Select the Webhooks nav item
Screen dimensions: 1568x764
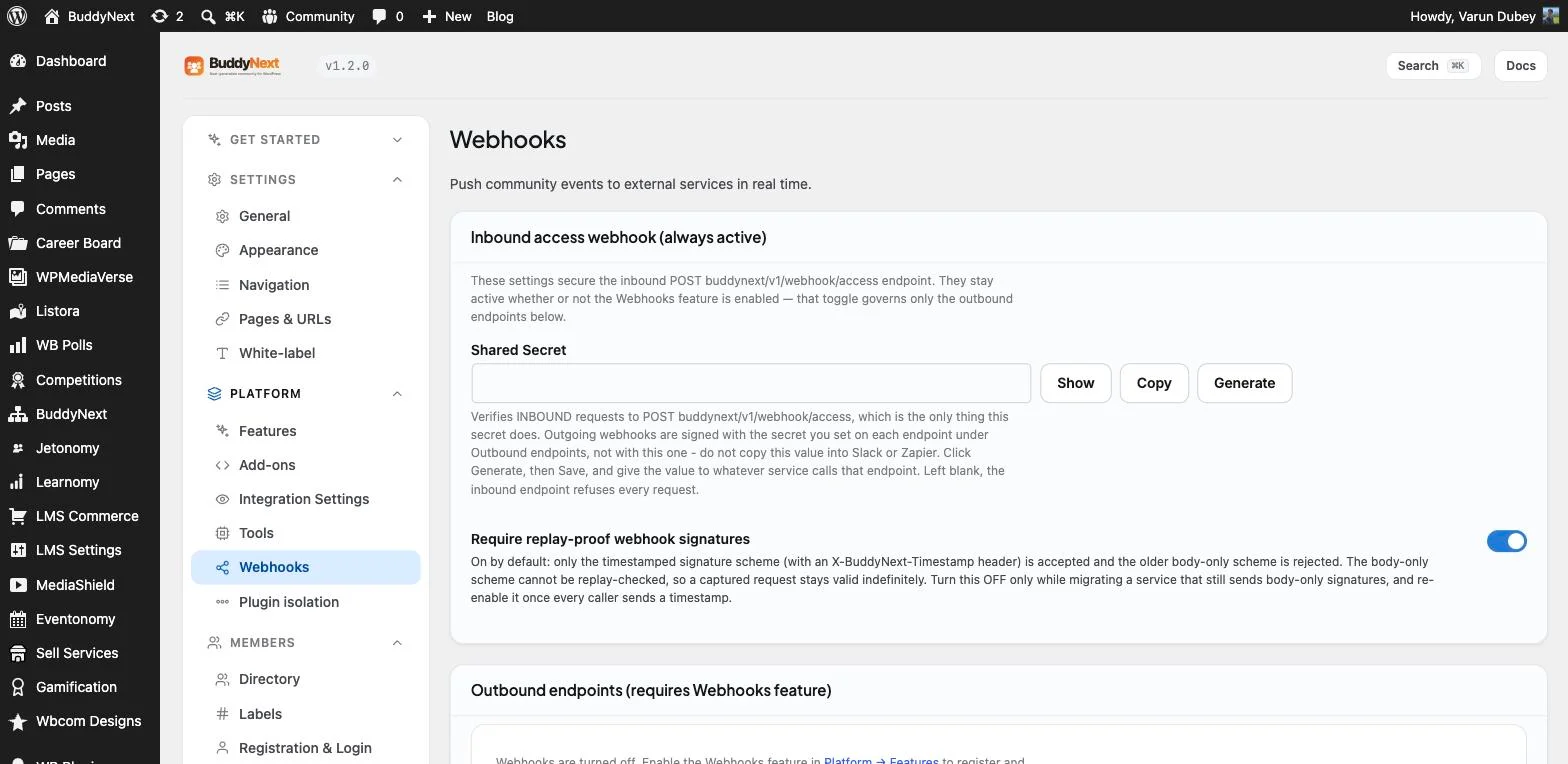pyautogui.click(x=305, y=567)
